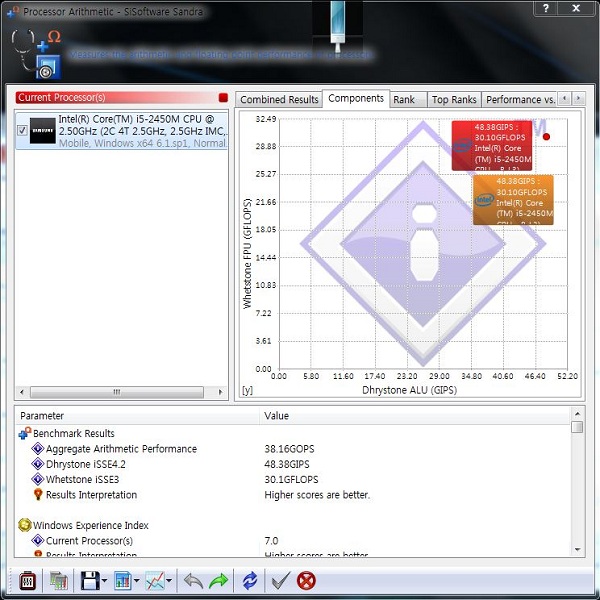Click left arrow of processor list scrollbar
Screen dimensions: 600x600
coord(22,392)
